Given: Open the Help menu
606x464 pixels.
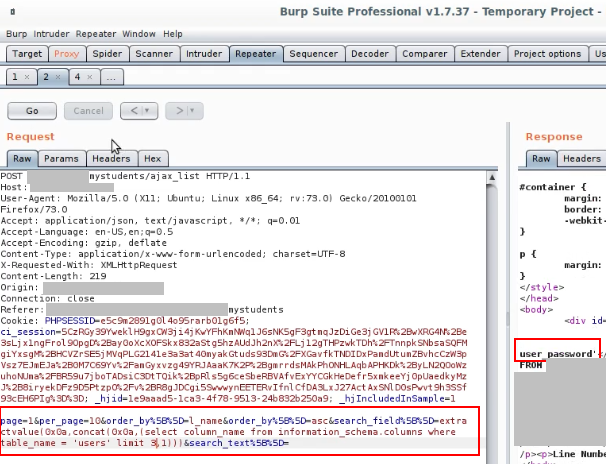Looking at the screenshot, I should point(172,34).
